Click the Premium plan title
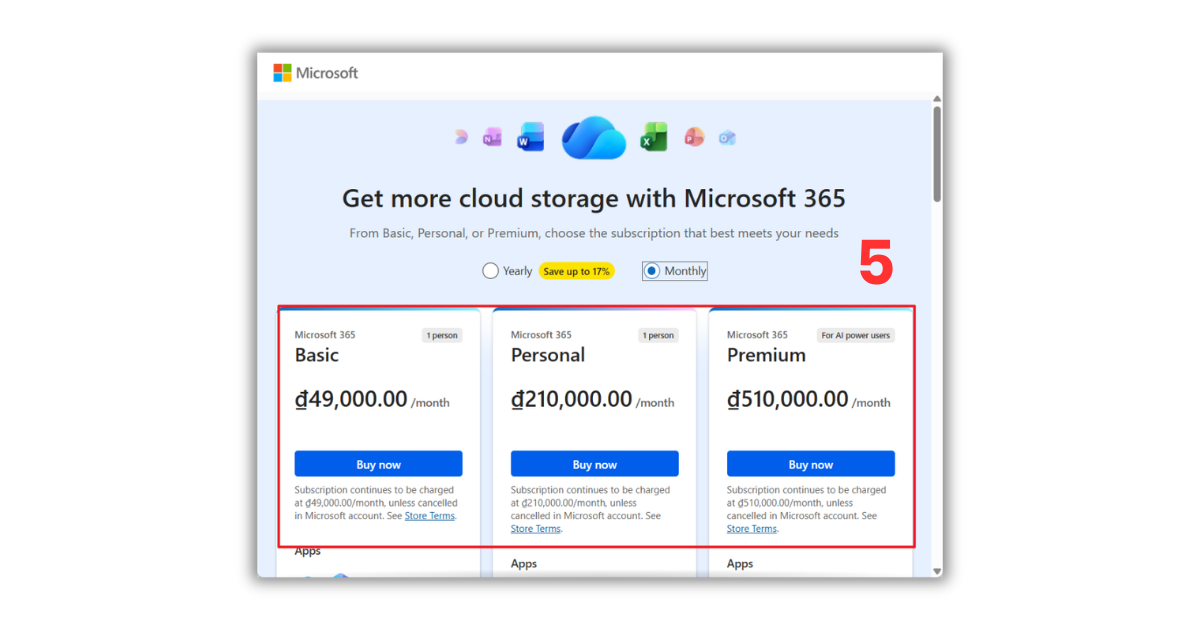This screenshot has height=630, width=1200. point(766,355)
